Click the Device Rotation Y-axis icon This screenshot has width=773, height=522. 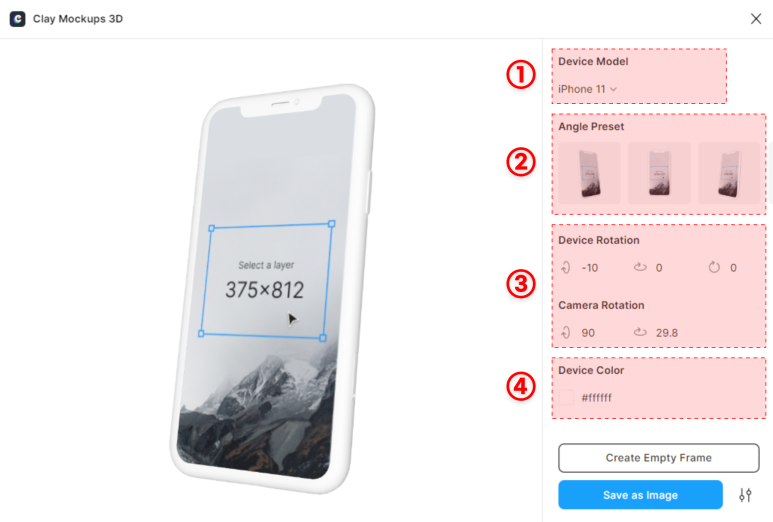tap(640, 267)
